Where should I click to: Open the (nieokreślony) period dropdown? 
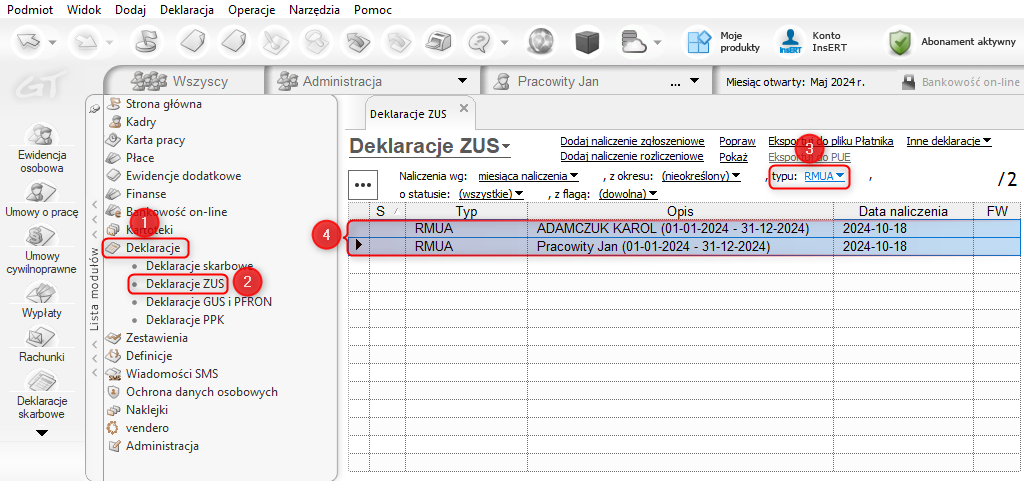tap(701, 176)
